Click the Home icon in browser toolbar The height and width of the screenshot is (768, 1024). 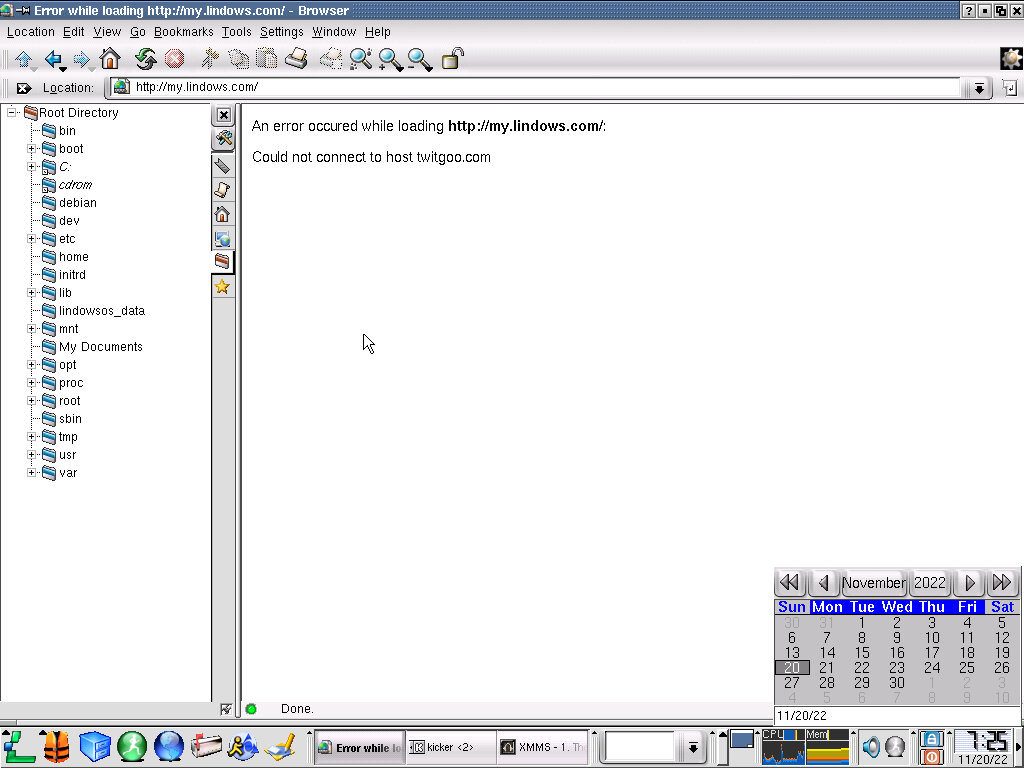coord(110,59)
